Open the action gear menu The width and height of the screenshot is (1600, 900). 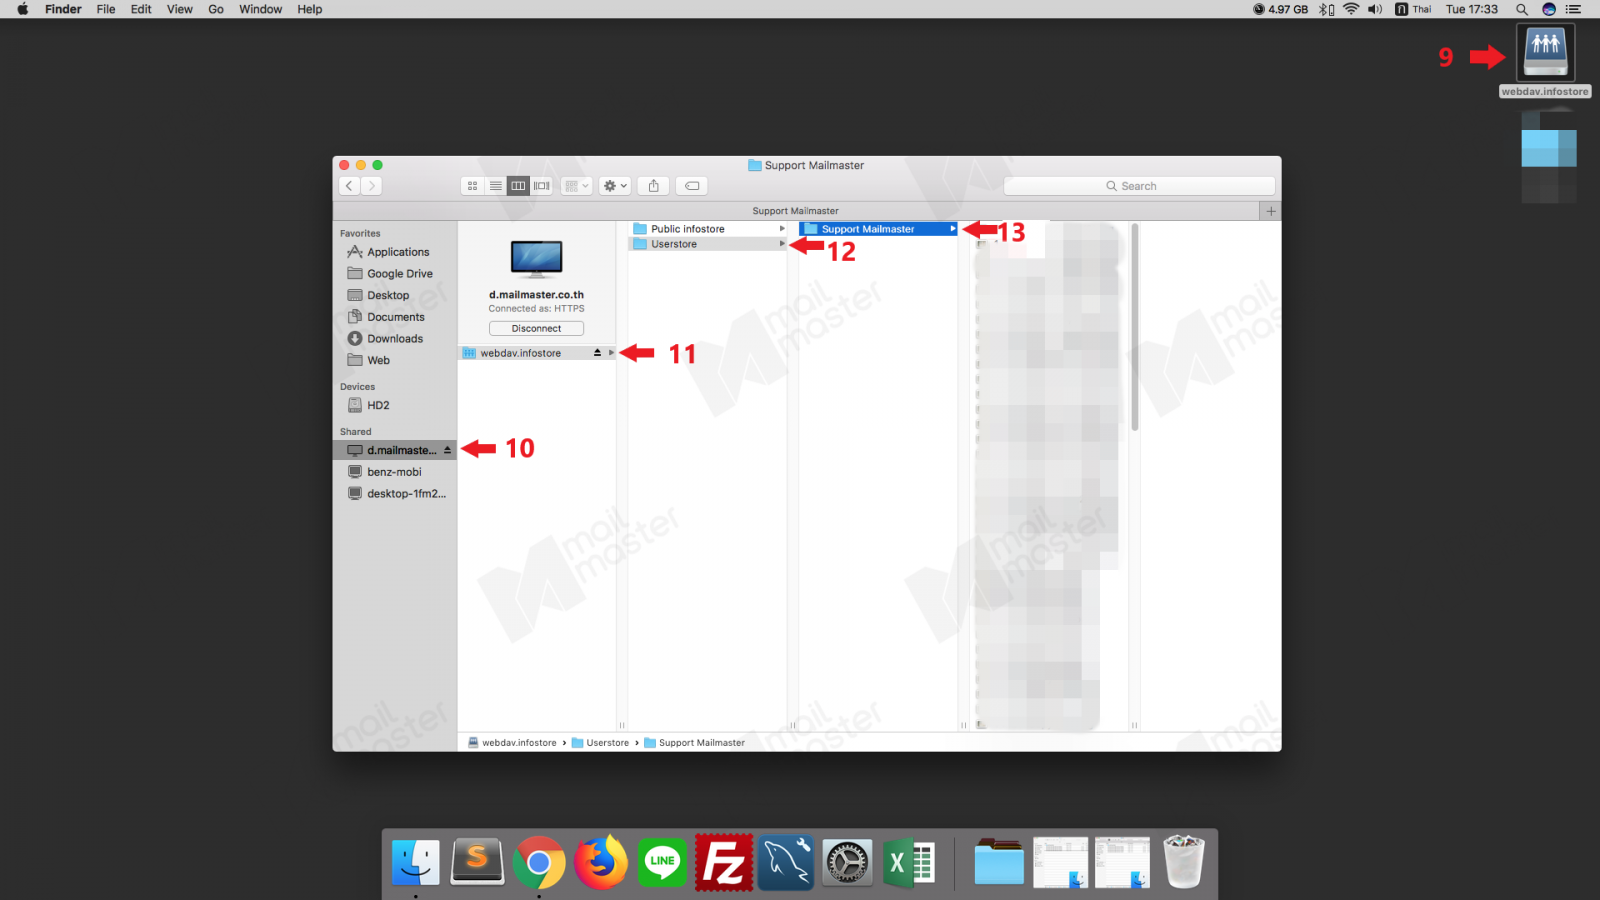(x=615, y=186)
